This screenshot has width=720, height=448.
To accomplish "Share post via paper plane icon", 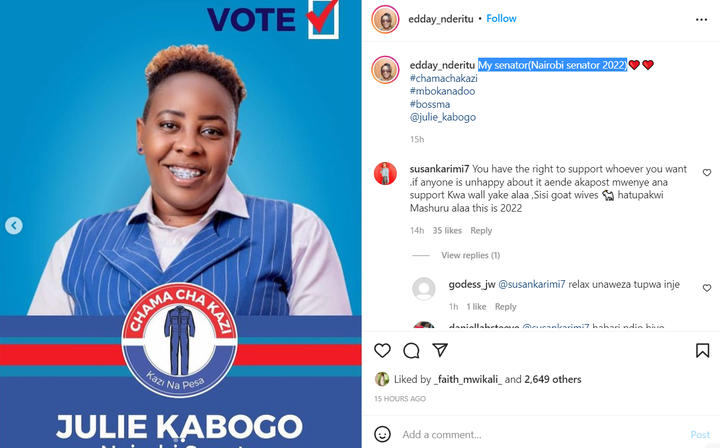I will [440, 350].
